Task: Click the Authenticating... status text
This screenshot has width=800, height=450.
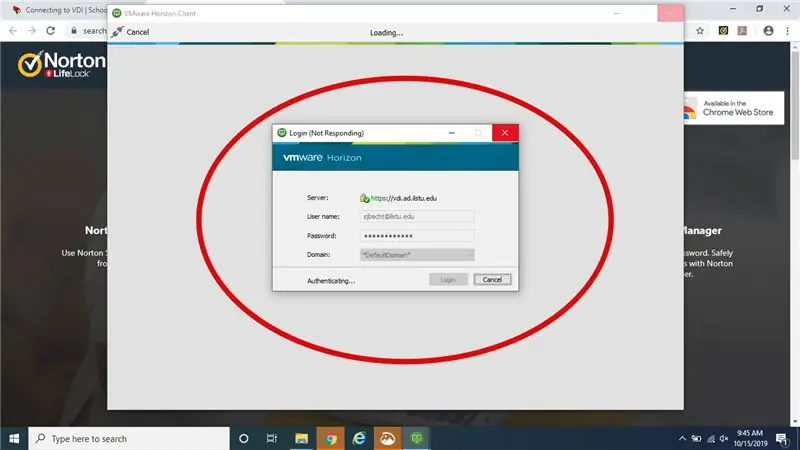Action: tap(331, 281)
